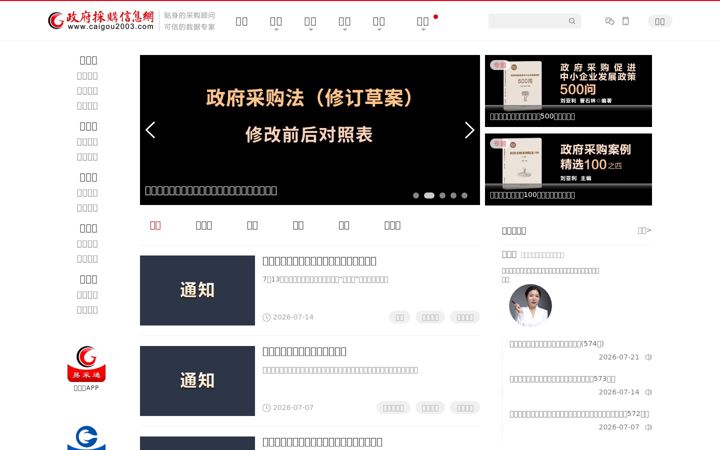
Task: Click the blue logo below the APP icon
Action: coord(86,438)
